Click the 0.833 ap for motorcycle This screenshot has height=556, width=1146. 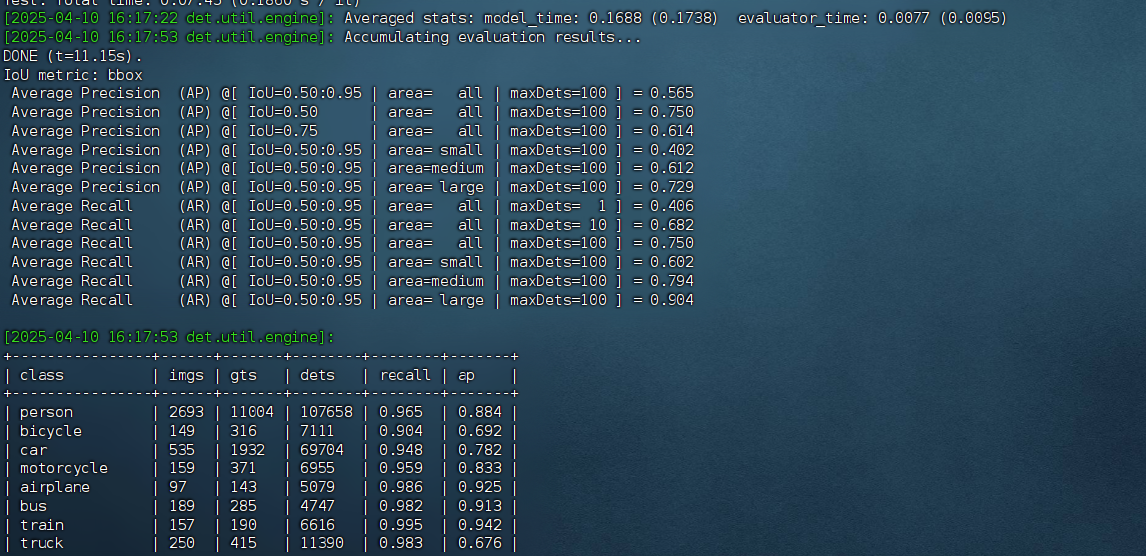(x=479, y=468)
